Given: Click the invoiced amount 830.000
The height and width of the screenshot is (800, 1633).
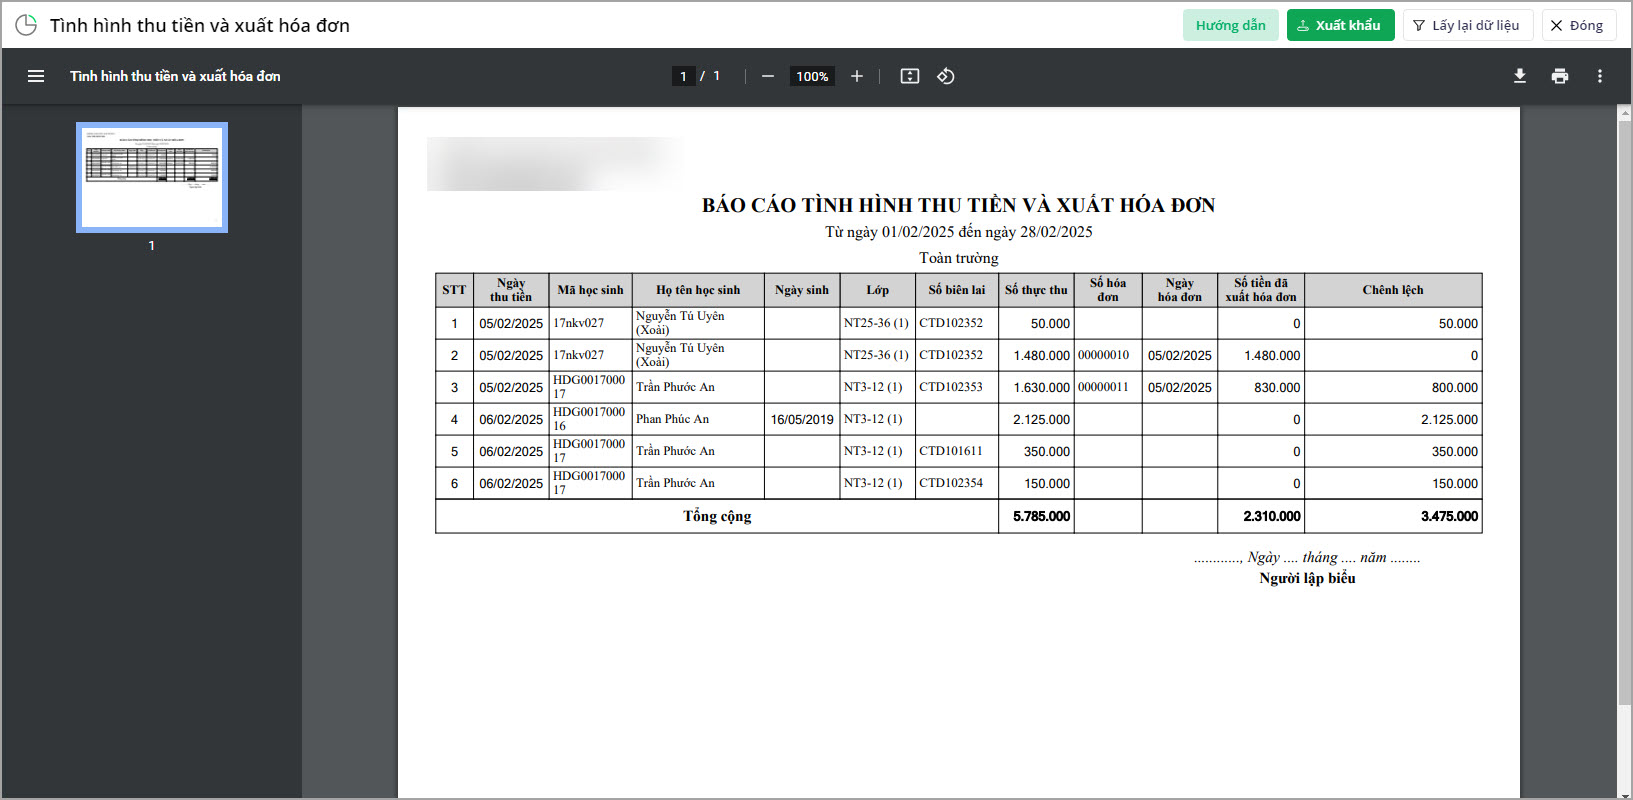Looking at the screenshot, I should click(x=1277, y=388).
